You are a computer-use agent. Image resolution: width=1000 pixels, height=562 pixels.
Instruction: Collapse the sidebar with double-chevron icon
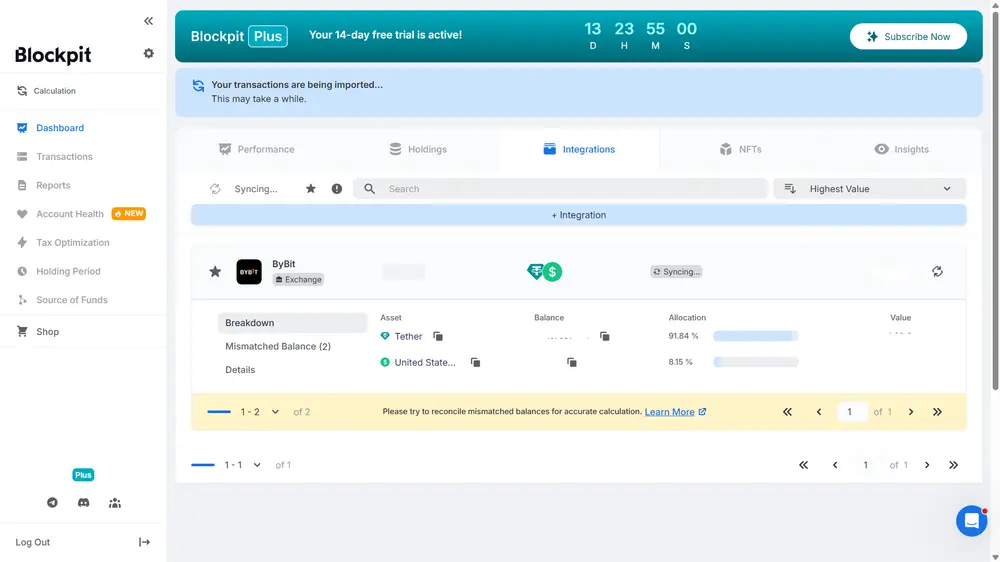[x=149, y=21]
